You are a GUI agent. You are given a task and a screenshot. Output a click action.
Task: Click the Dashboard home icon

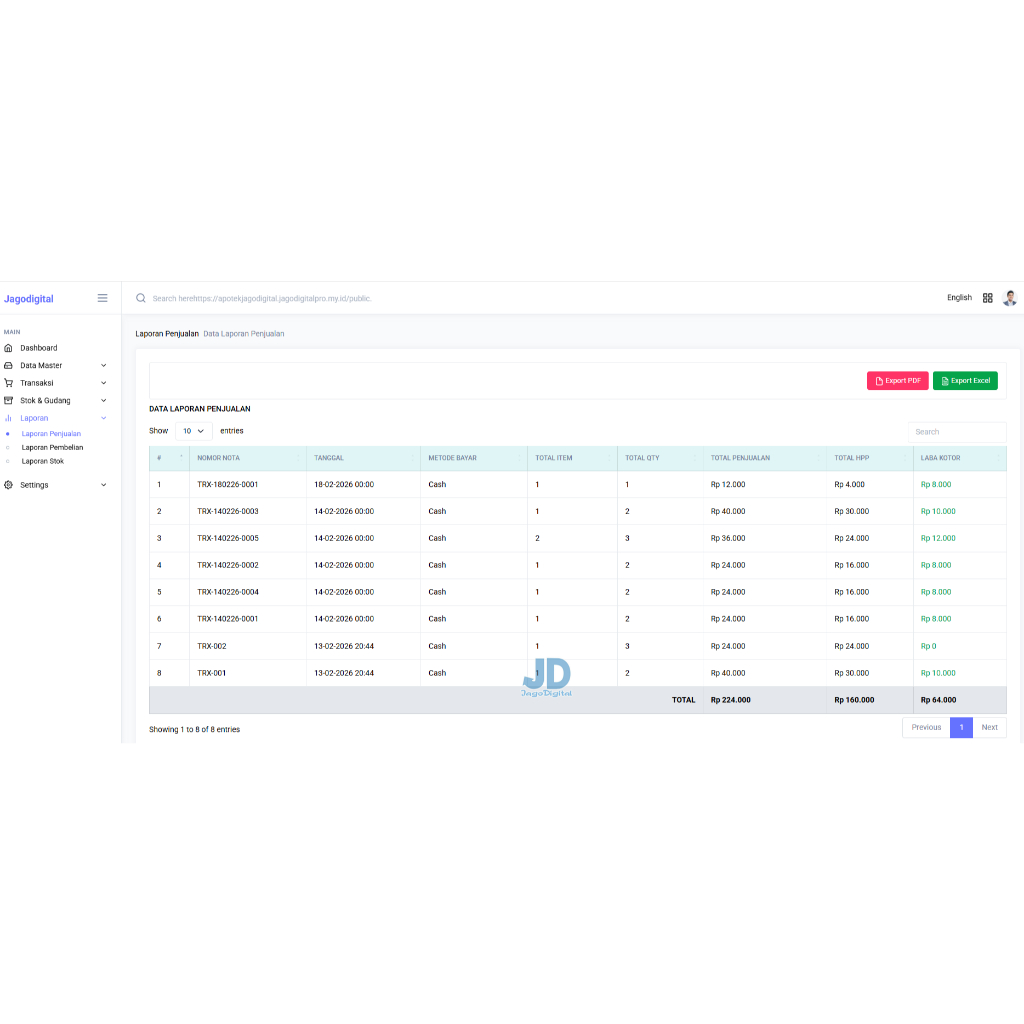pyautogui.click(x=8, y=348)
